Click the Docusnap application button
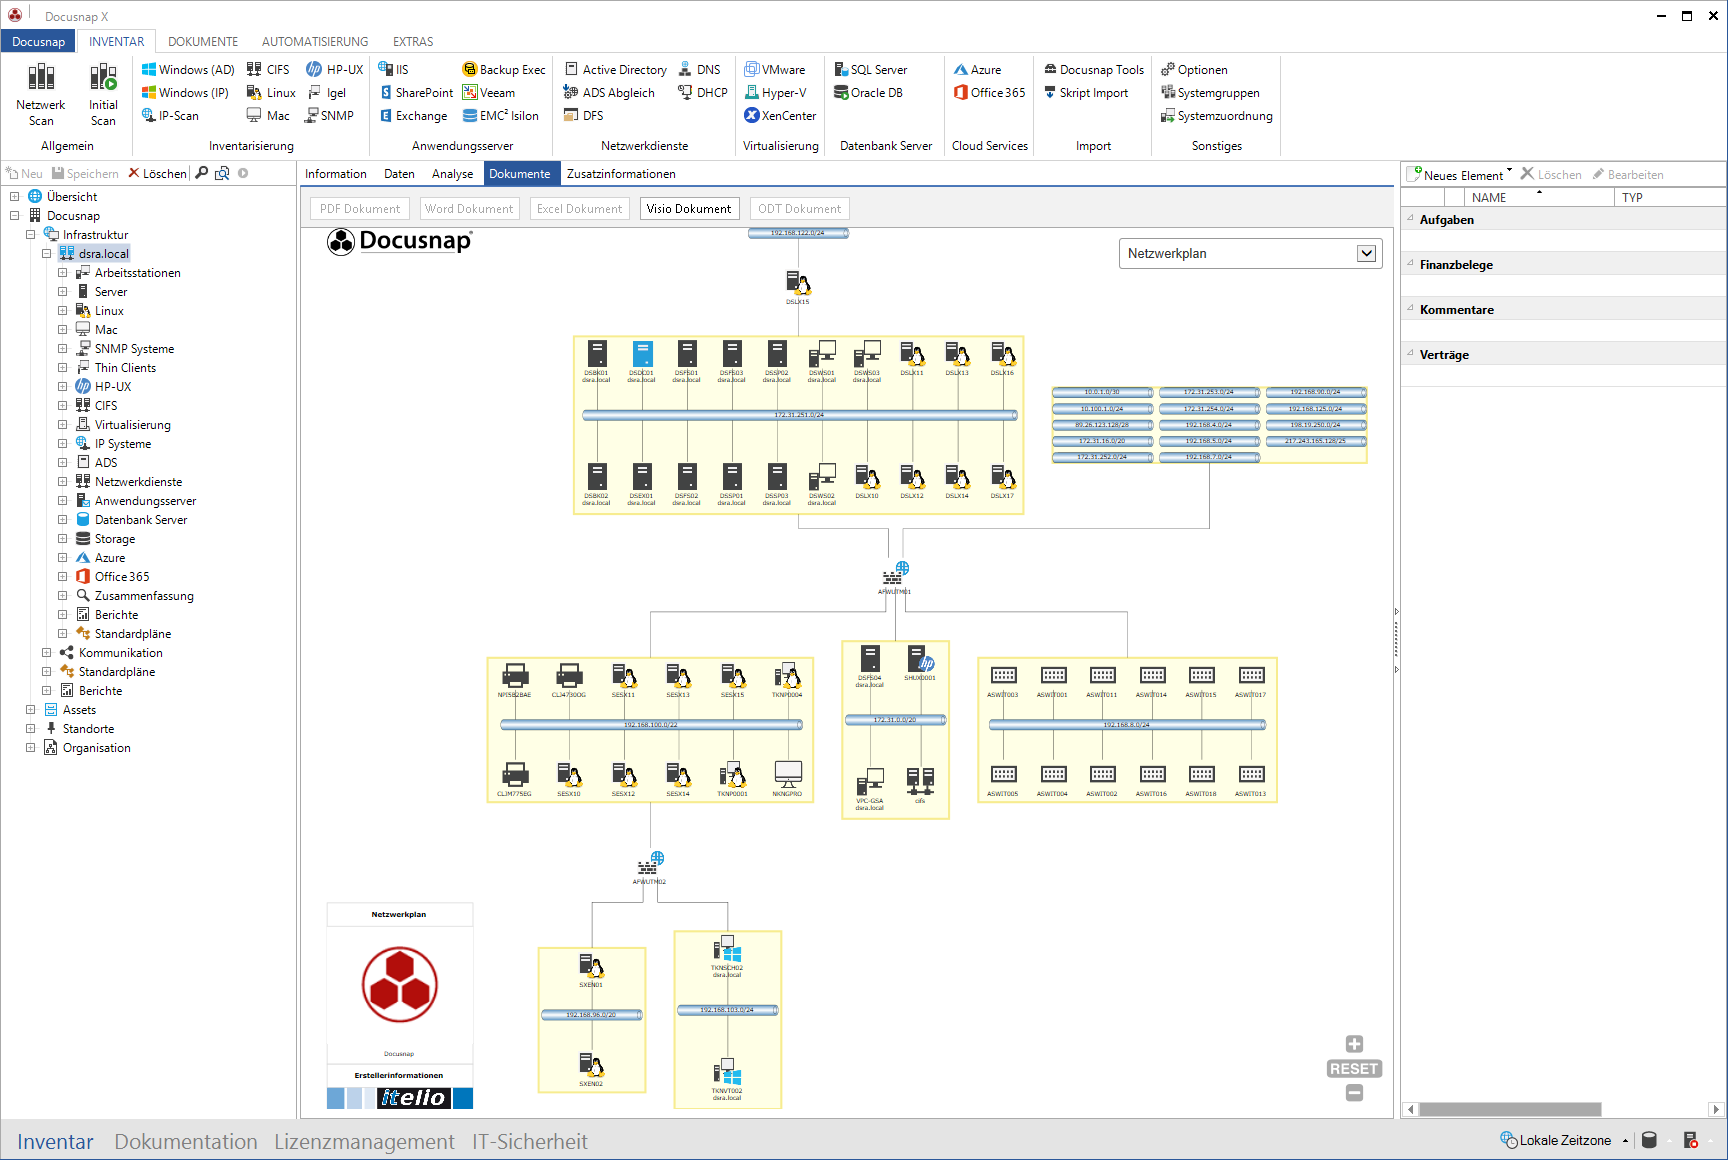This screenshot has height=1160, width=1728. (x=38, y=41)
